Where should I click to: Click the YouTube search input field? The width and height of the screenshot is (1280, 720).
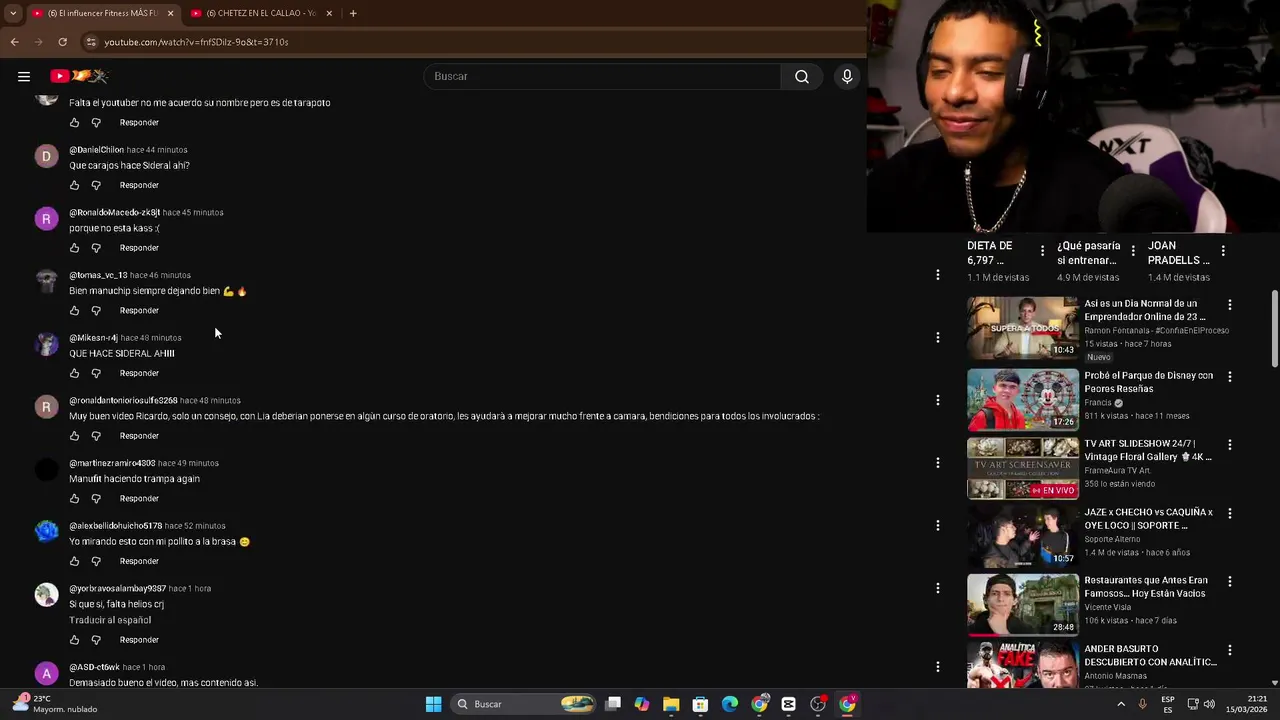tap(602, 76)
